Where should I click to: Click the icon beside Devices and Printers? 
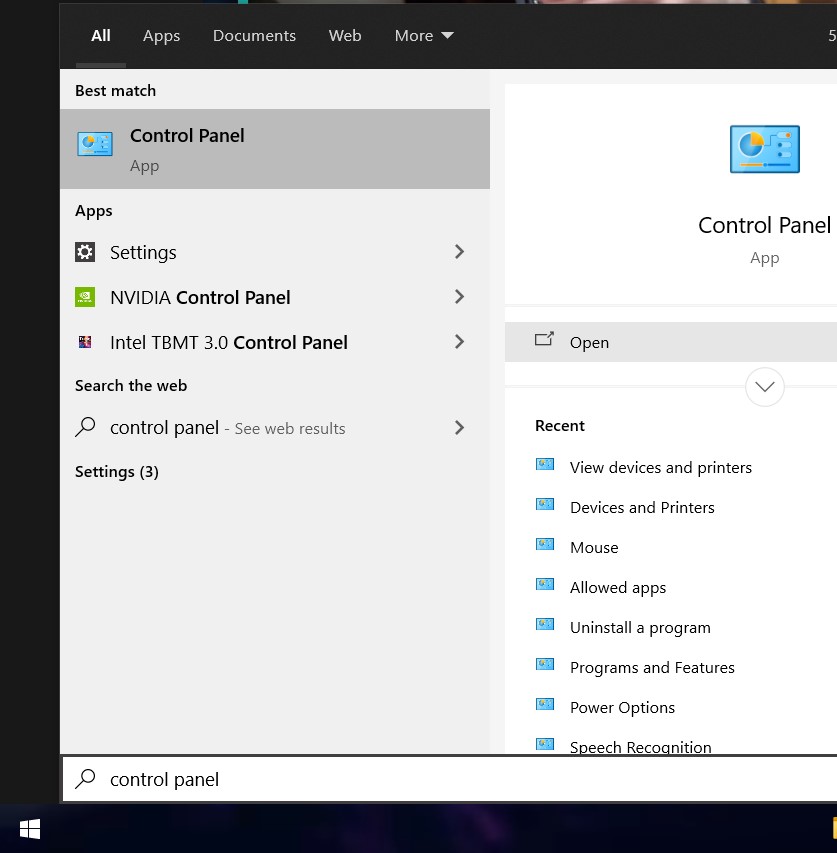tap(545, 504)
